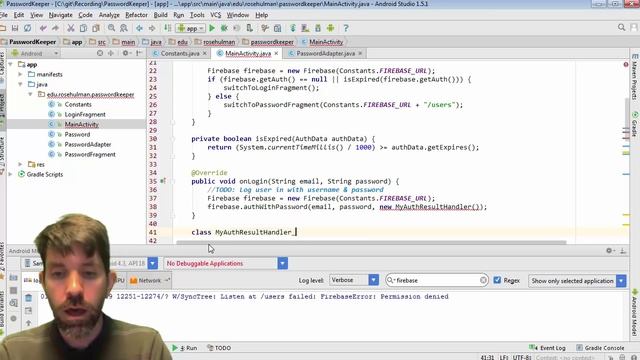Click the Save All toolbar icon
This screenshot has height=360, width=640.
pos(15,28)
